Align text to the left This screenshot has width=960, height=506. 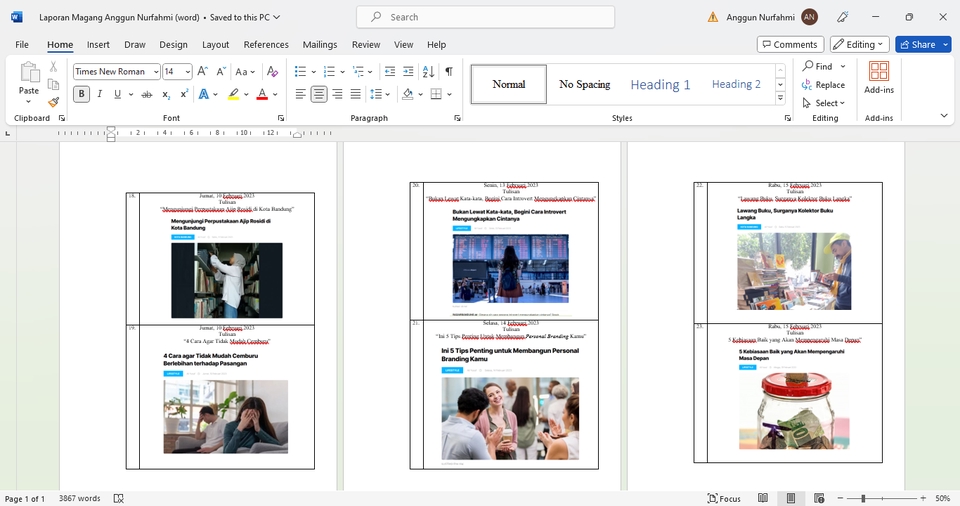(301, 94)
